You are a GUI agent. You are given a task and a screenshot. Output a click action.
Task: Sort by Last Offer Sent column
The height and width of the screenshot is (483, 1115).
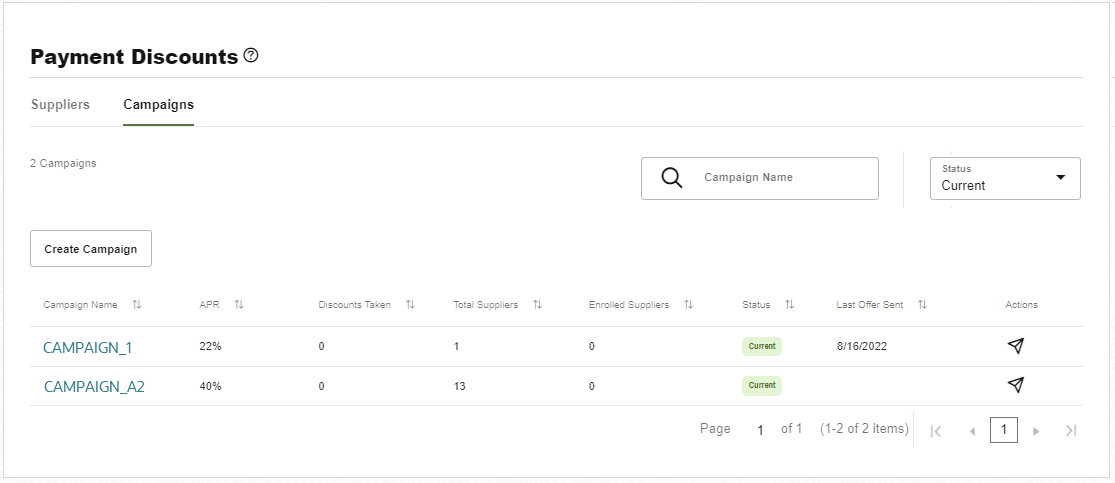[922, 305]
